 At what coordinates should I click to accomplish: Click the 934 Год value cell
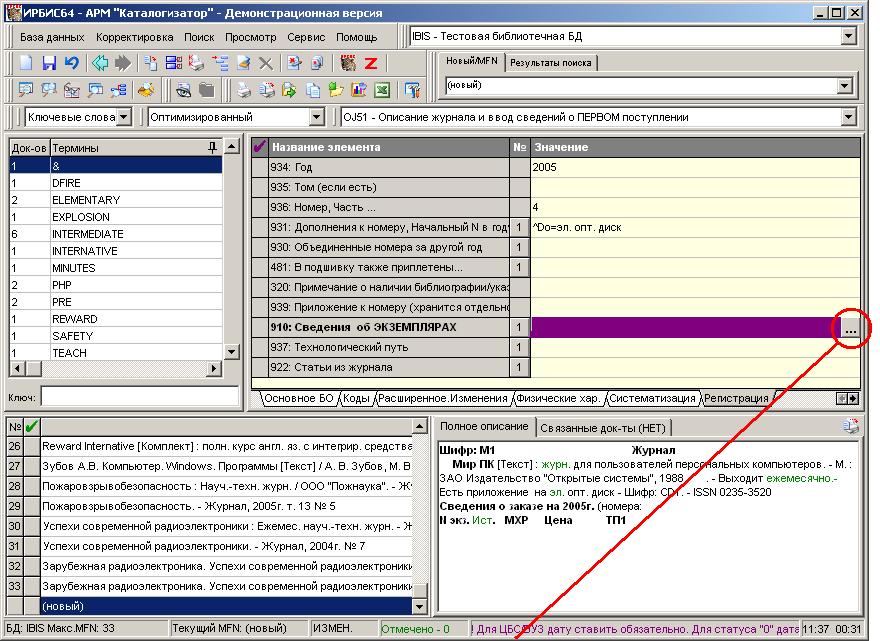tap(695, 167)
